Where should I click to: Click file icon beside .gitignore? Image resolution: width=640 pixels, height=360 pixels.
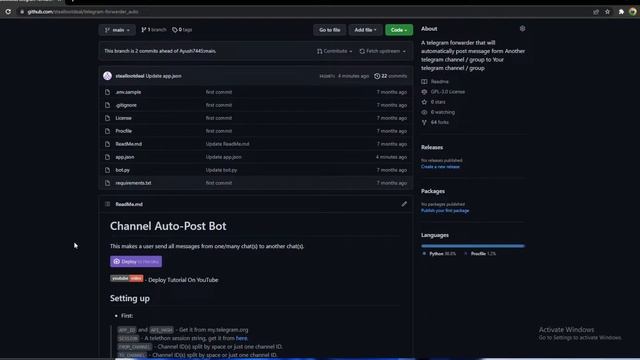[x=107, y=105]
